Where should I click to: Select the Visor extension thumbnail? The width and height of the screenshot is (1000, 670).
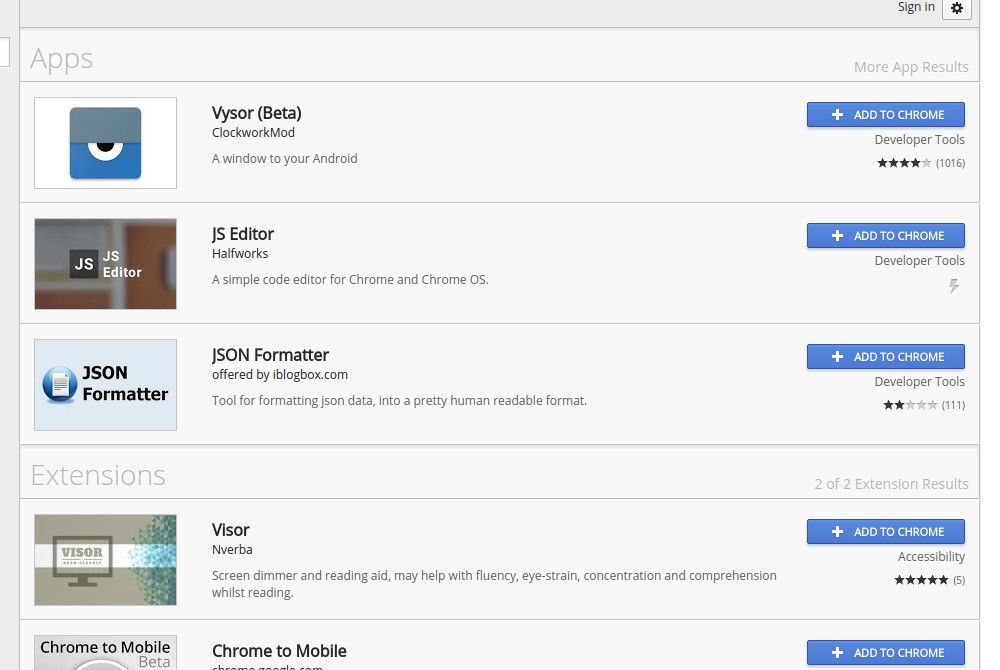pyautogui.click(x=105, y=560)
